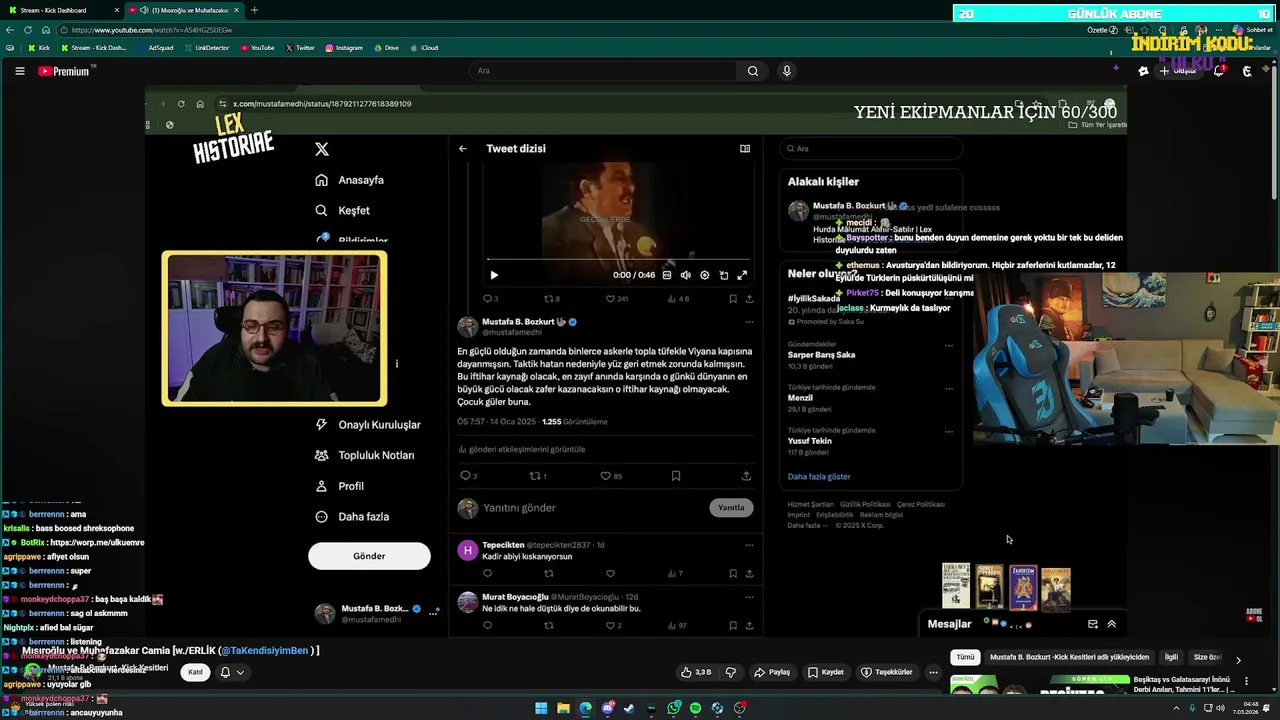Open Topluluk Notları in X sidebar

click(364, 455)
